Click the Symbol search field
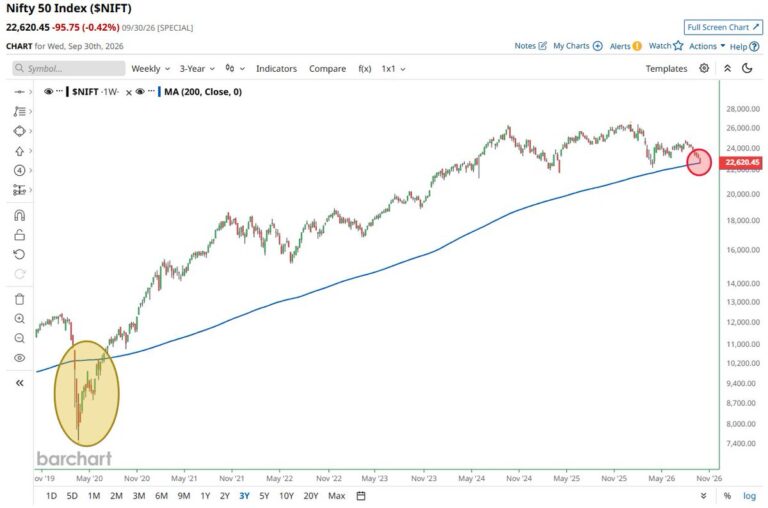Viewport: 768px width, 508px height. 69,68
